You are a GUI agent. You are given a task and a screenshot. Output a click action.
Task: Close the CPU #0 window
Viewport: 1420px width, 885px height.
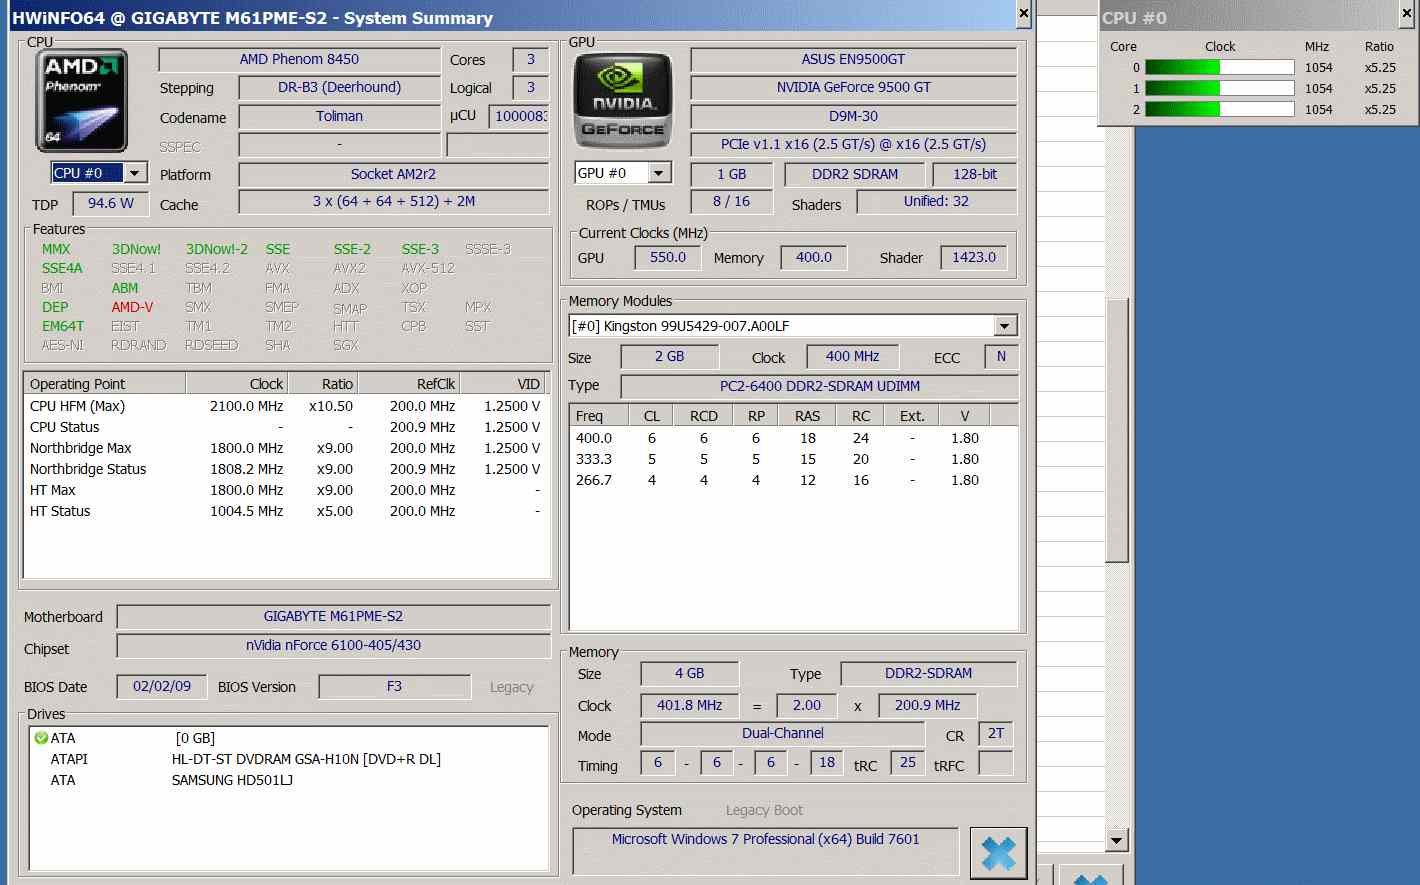pyautogui.click(x=1407, y=14)
